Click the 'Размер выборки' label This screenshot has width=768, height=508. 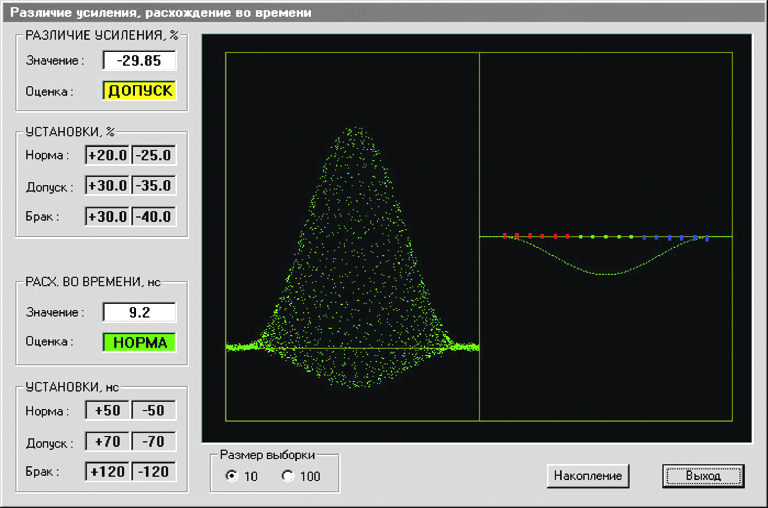[267, 455]
